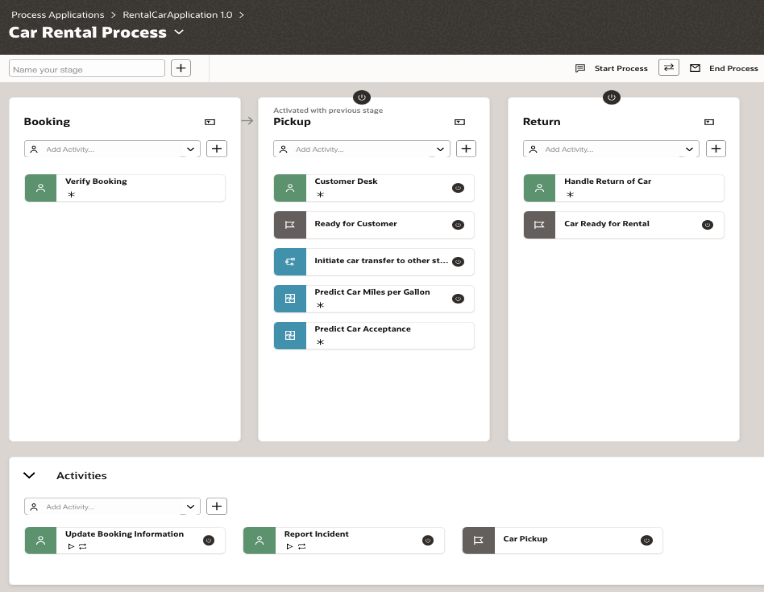Expand Booking Add Activity dropdown
The width and height of the screenshot is (764, 592).
click(191, 149)
